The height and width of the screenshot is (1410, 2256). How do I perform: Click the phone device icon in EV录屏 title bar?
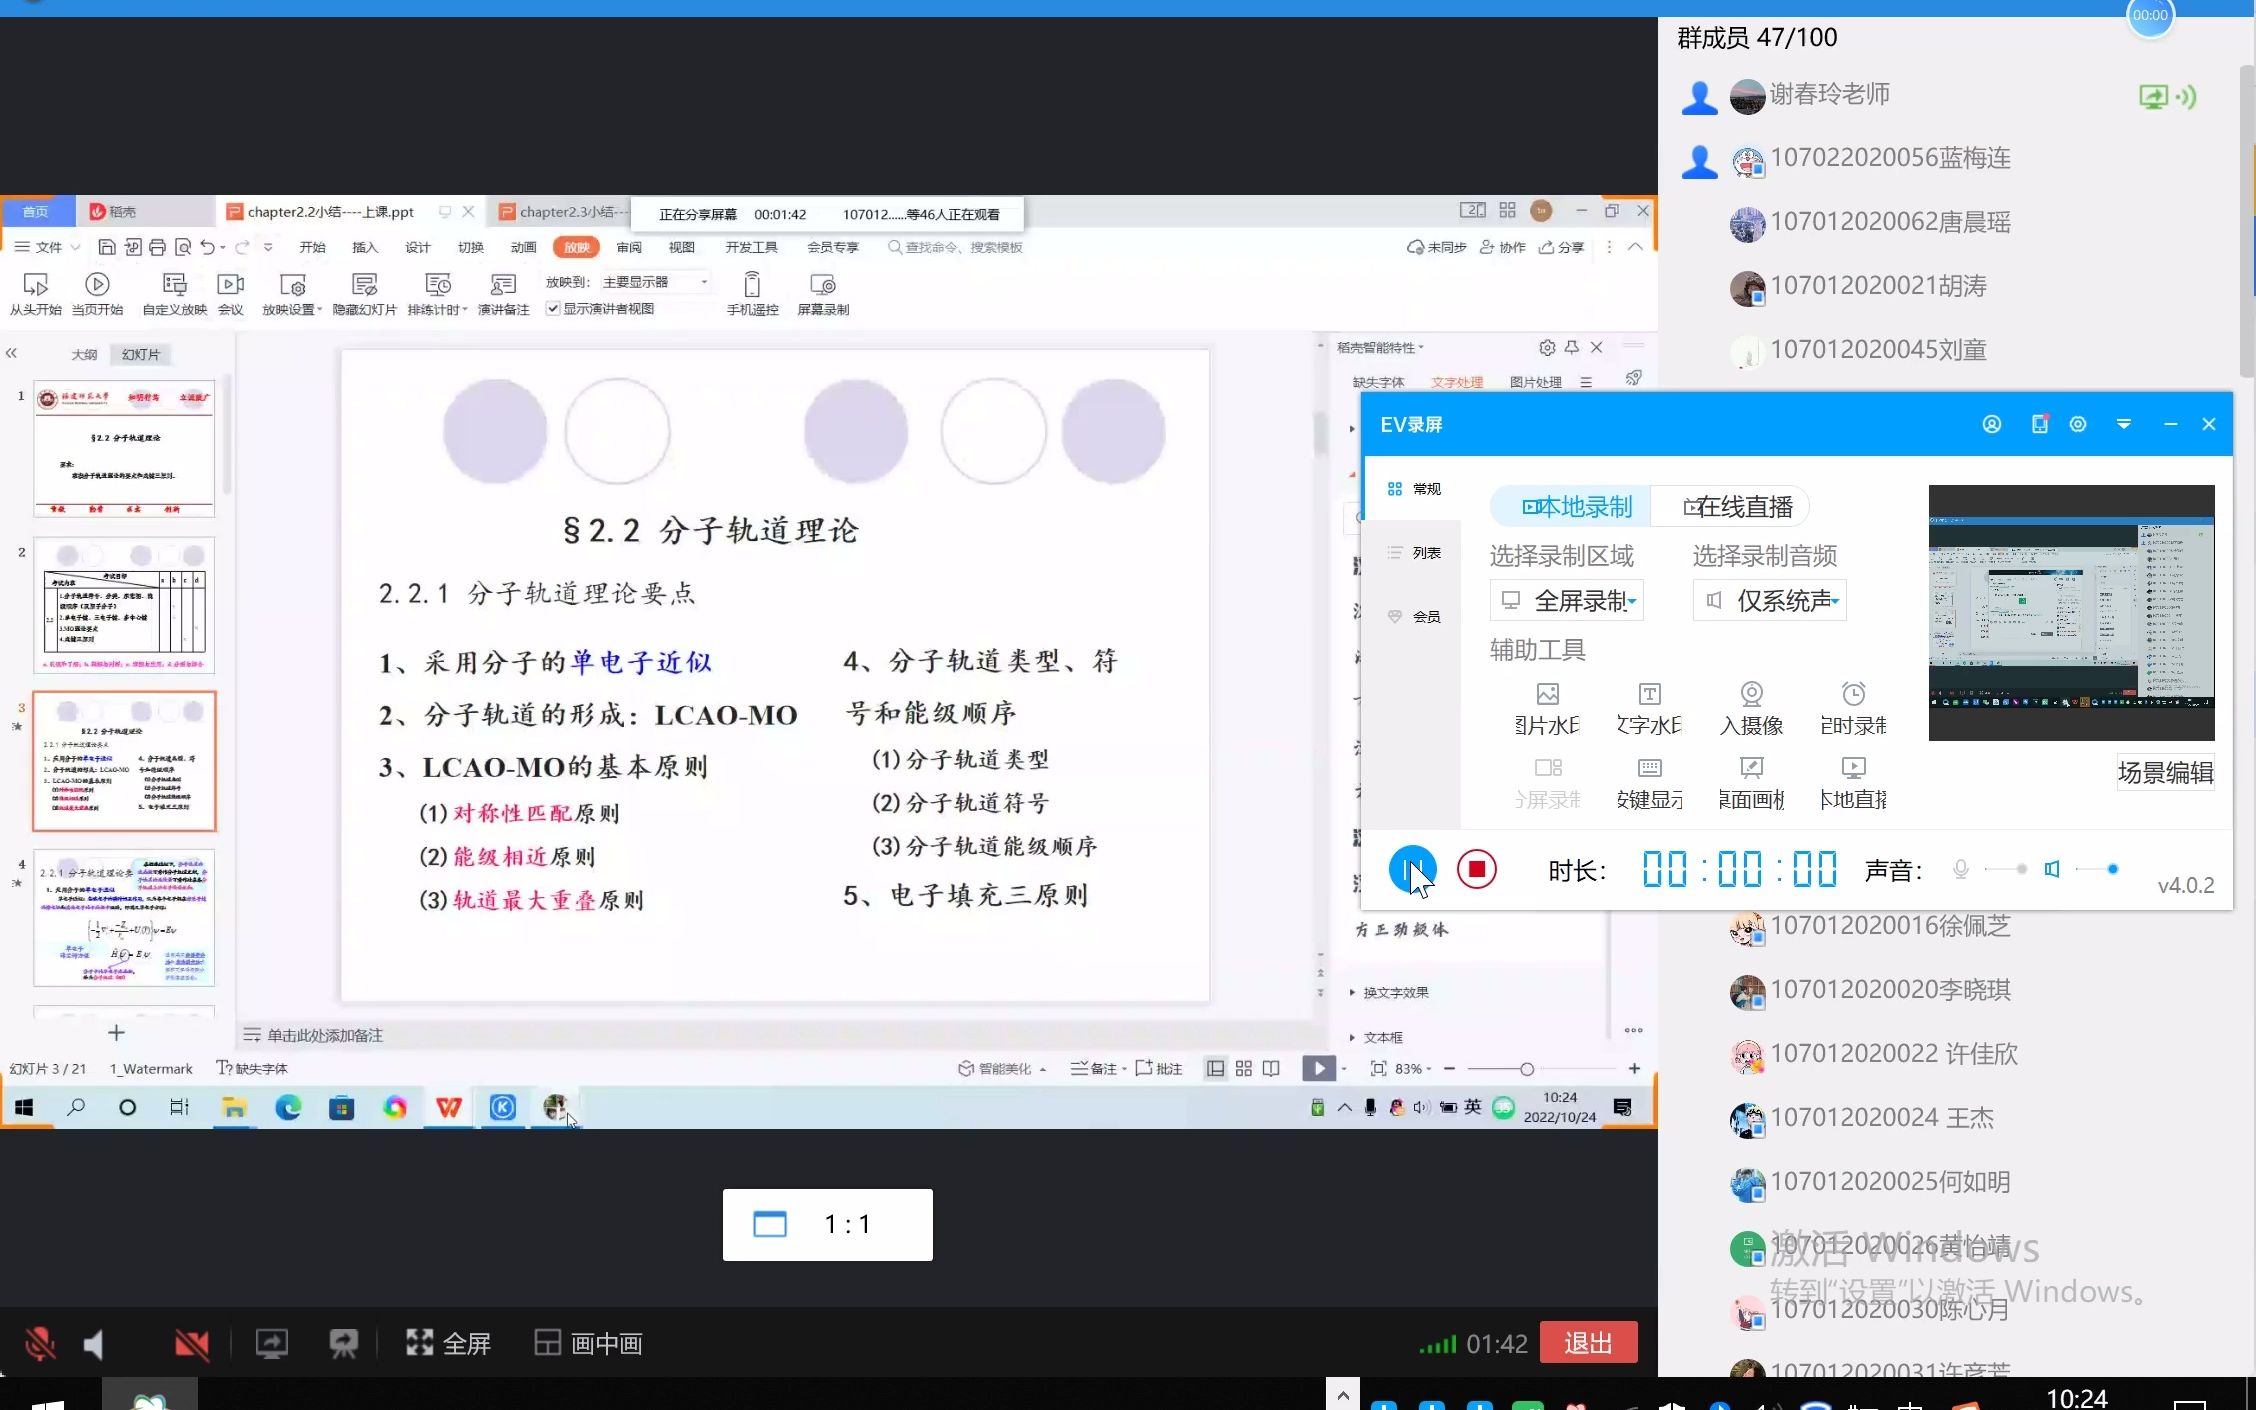click(x=2039, y=424)
